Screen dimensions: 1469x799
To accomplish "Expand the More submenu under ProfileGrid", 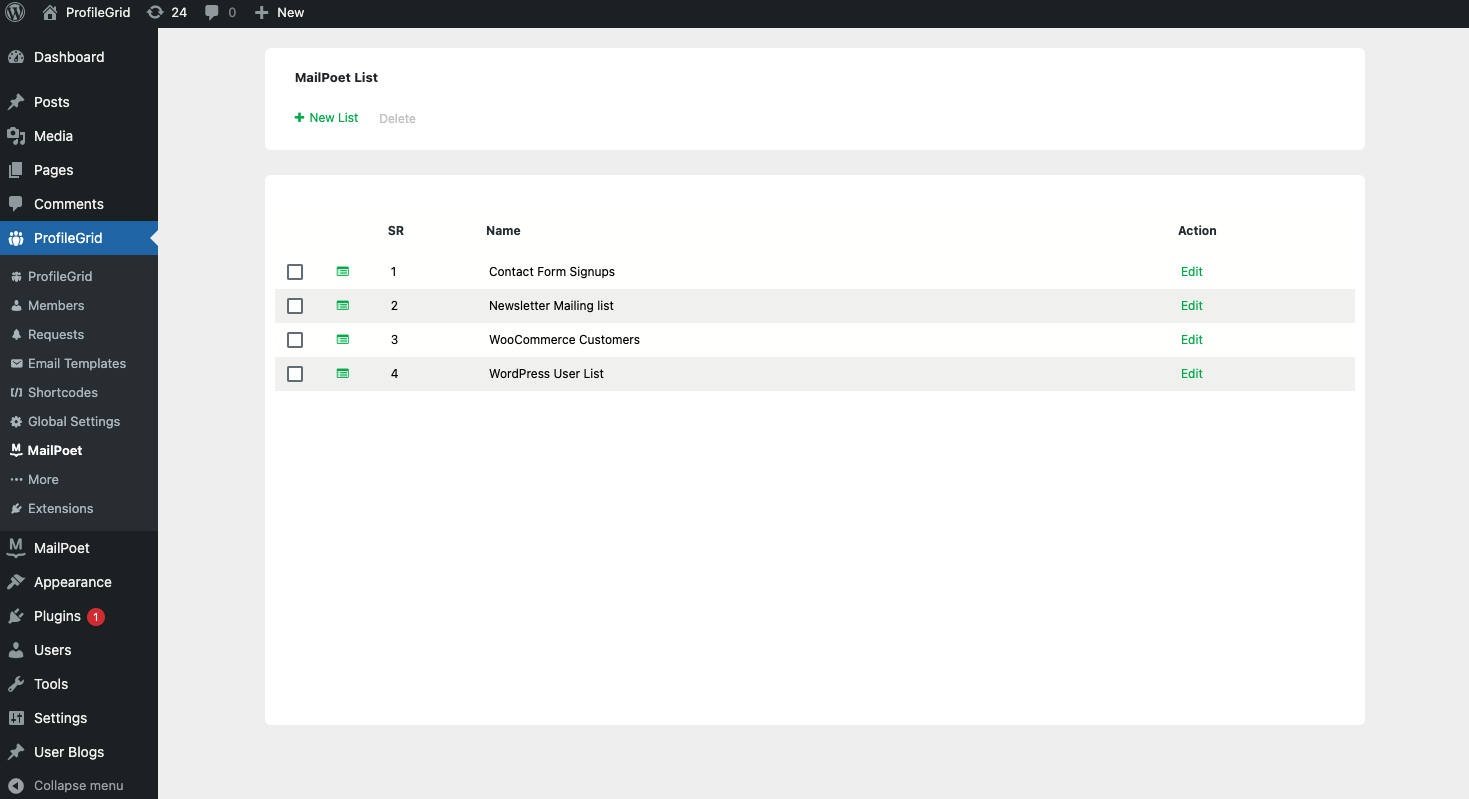I will (x=43, y=480).
